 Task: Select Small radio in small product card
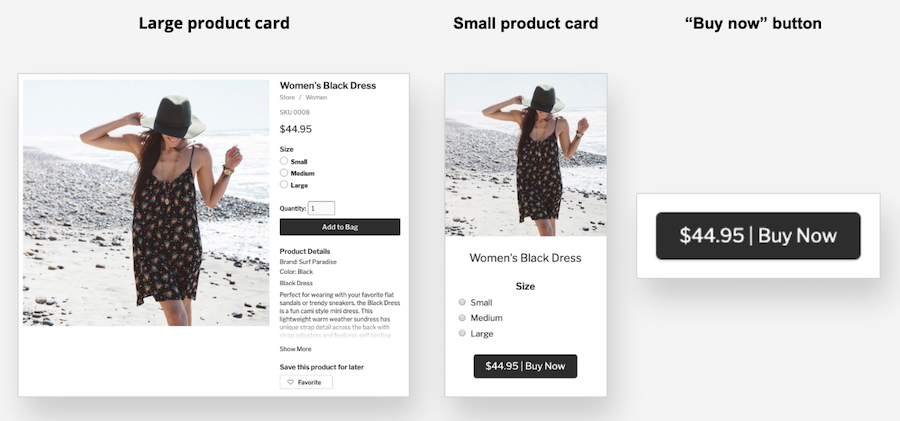(462, 302)
